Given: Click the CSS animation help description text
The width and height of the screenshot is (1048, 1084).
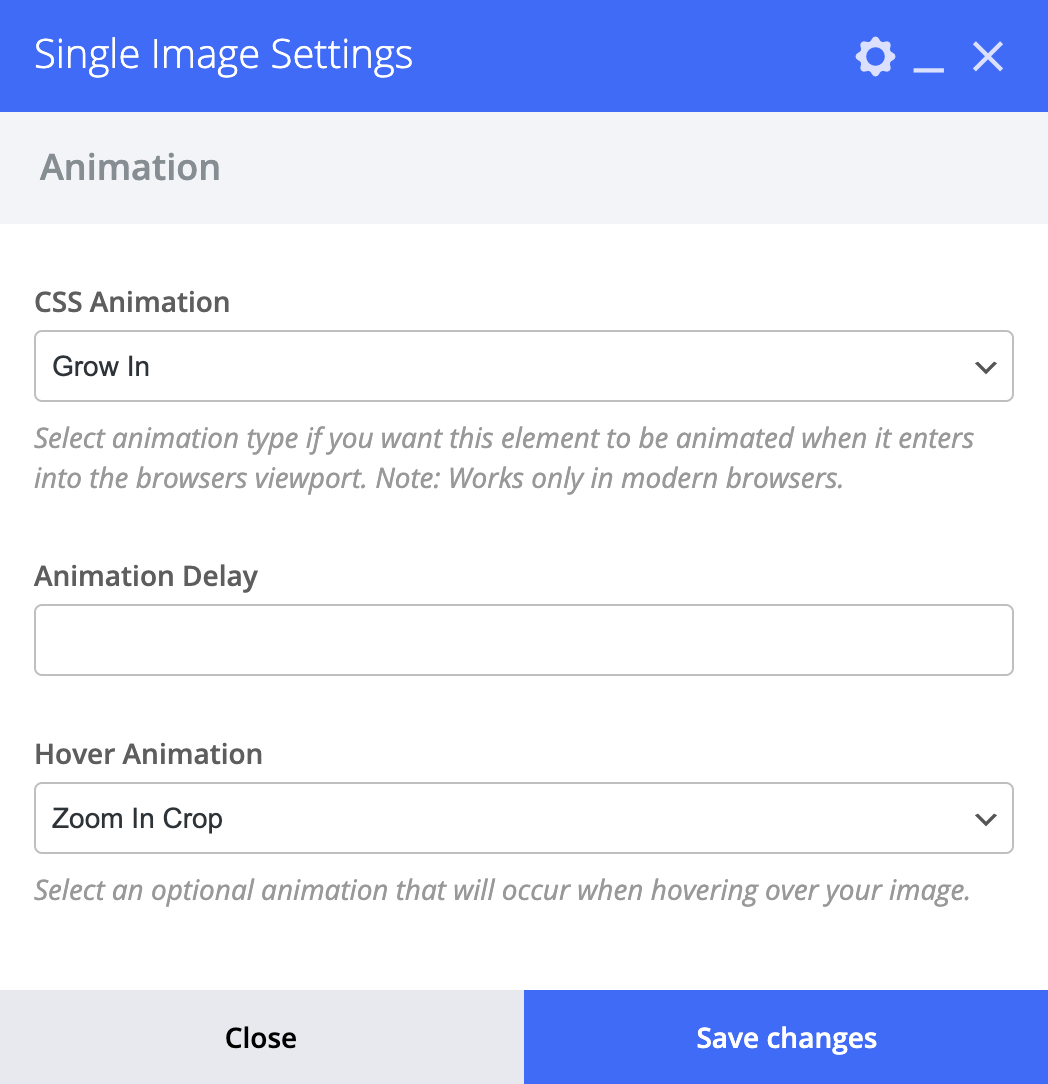Looking at the screenshot, I should click(x=504, y=458).
